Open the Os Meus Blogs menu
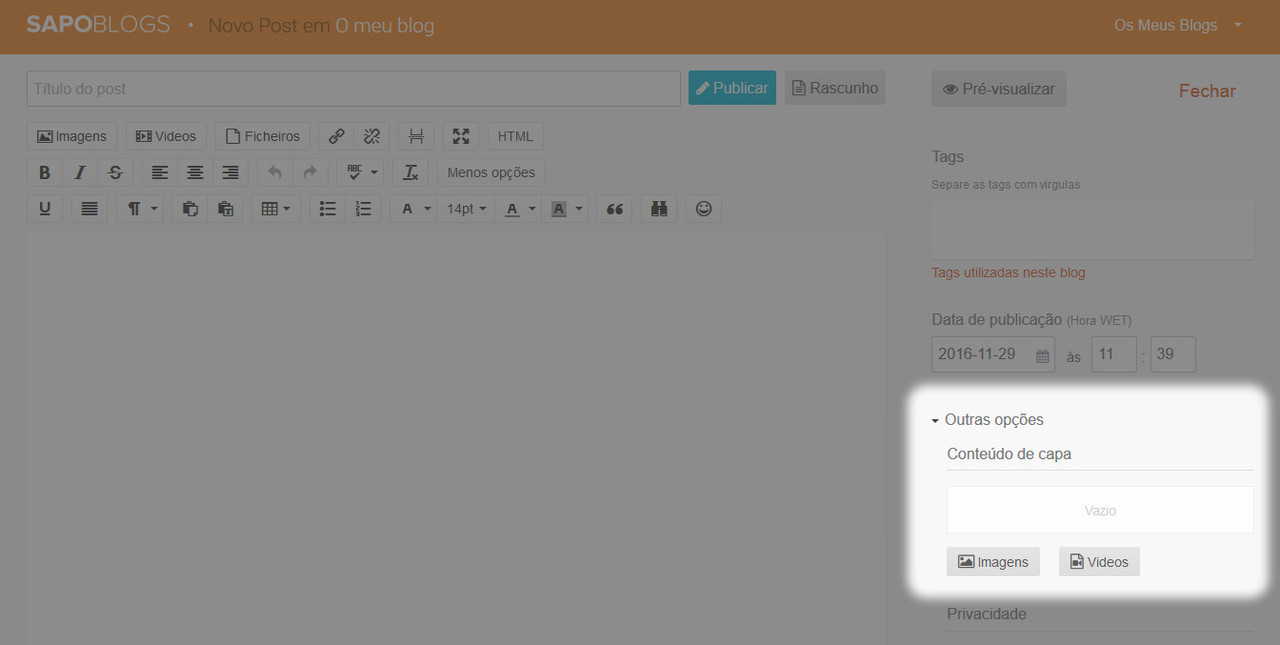Image resolution: width=1280 pixels, height=645 pixels. 1177,25
